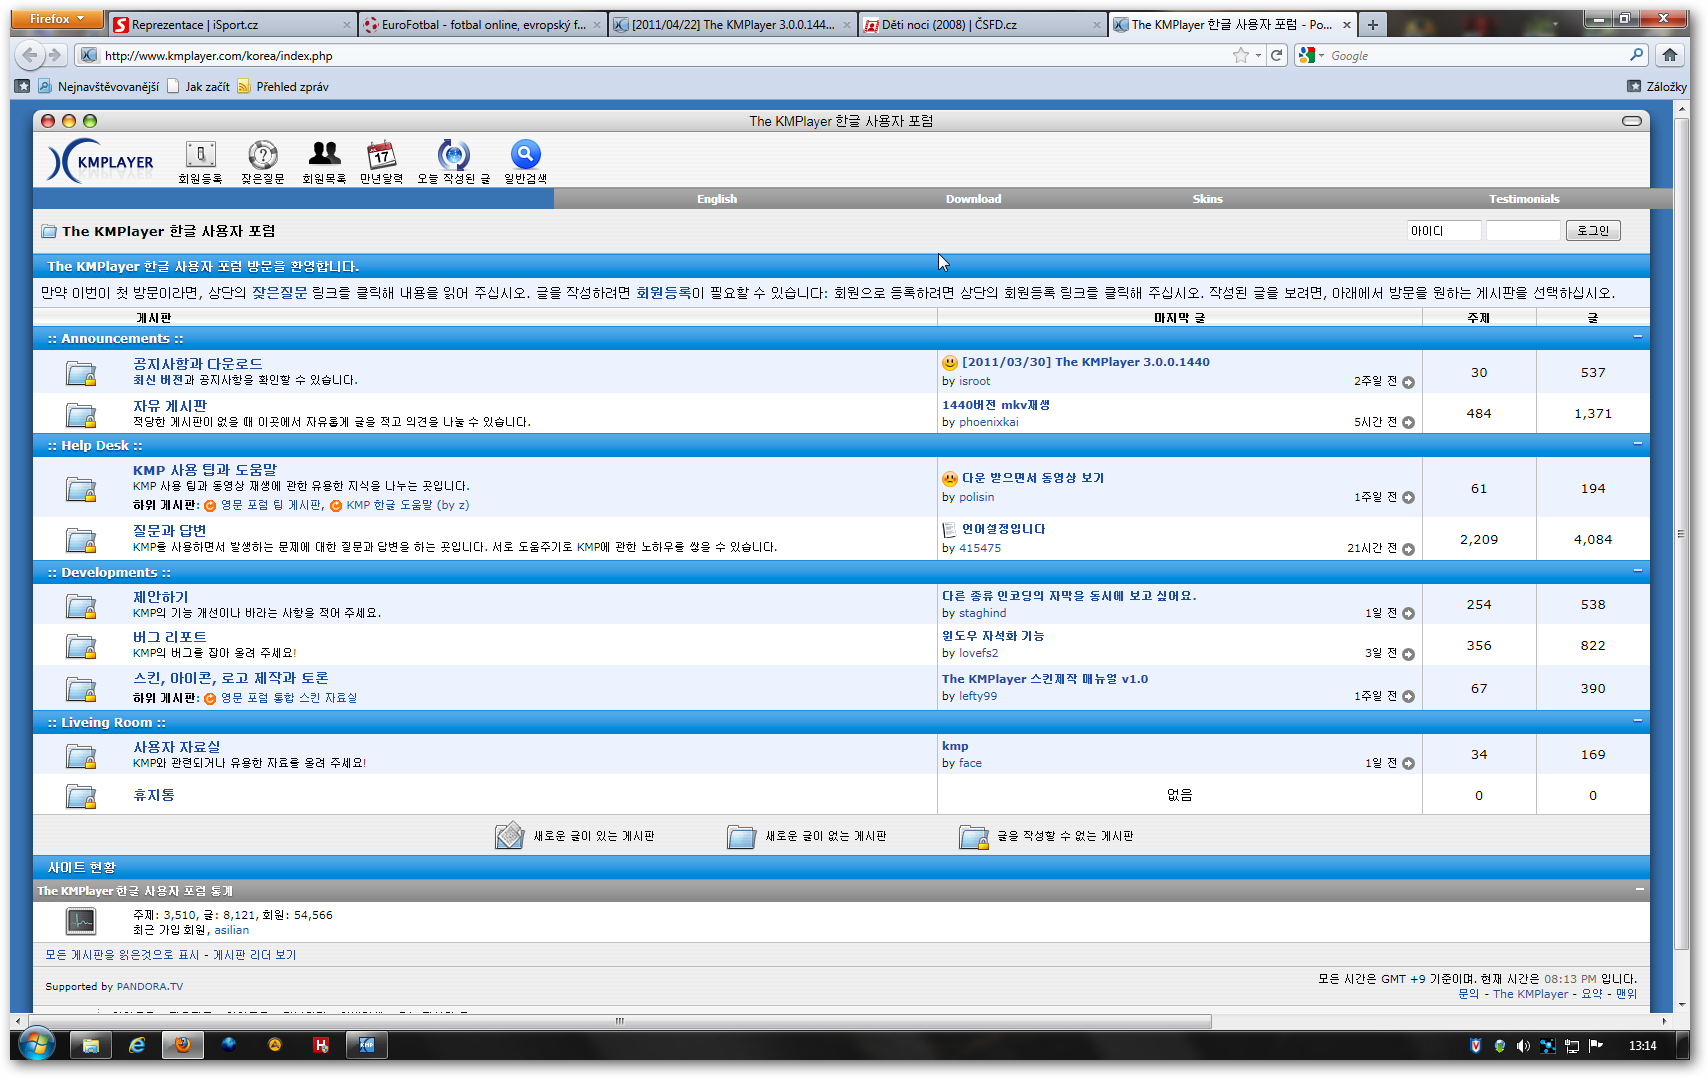Open Internet Explorer from the taskbar
Screen dimensions: 1708x1078
pyautogui.click(x=137, y=1045)
